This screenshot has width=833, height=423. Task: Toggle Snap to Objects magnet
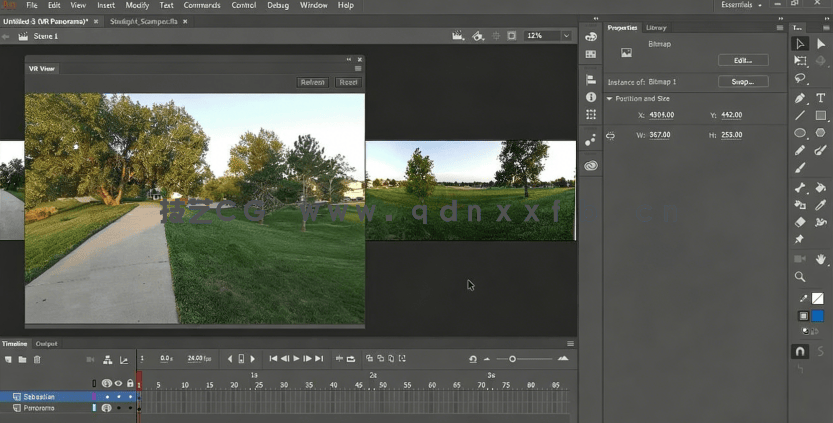(x=800, y=352)
